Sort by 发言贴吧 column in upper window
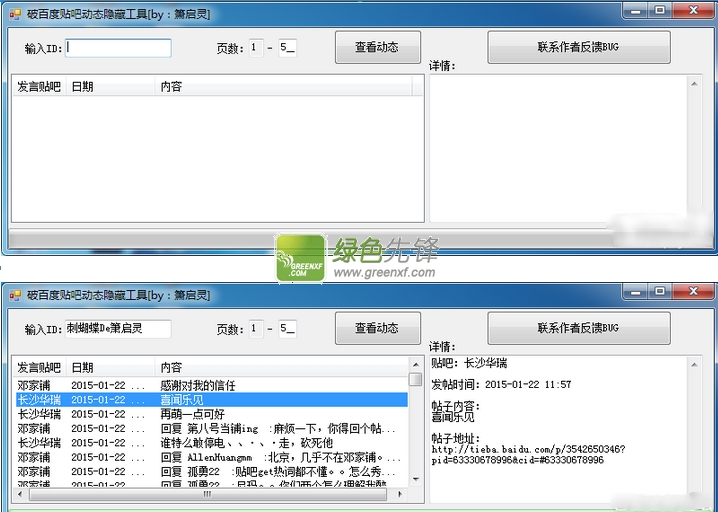The height and width of the screenshot is (512, 718). (39, 87)
